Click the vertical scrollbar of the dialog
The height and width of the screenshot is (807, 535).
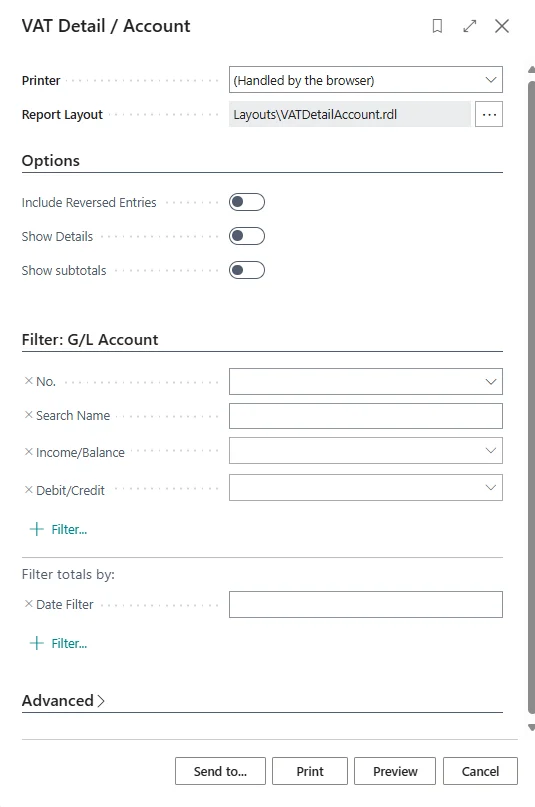(x=531, y=396)
